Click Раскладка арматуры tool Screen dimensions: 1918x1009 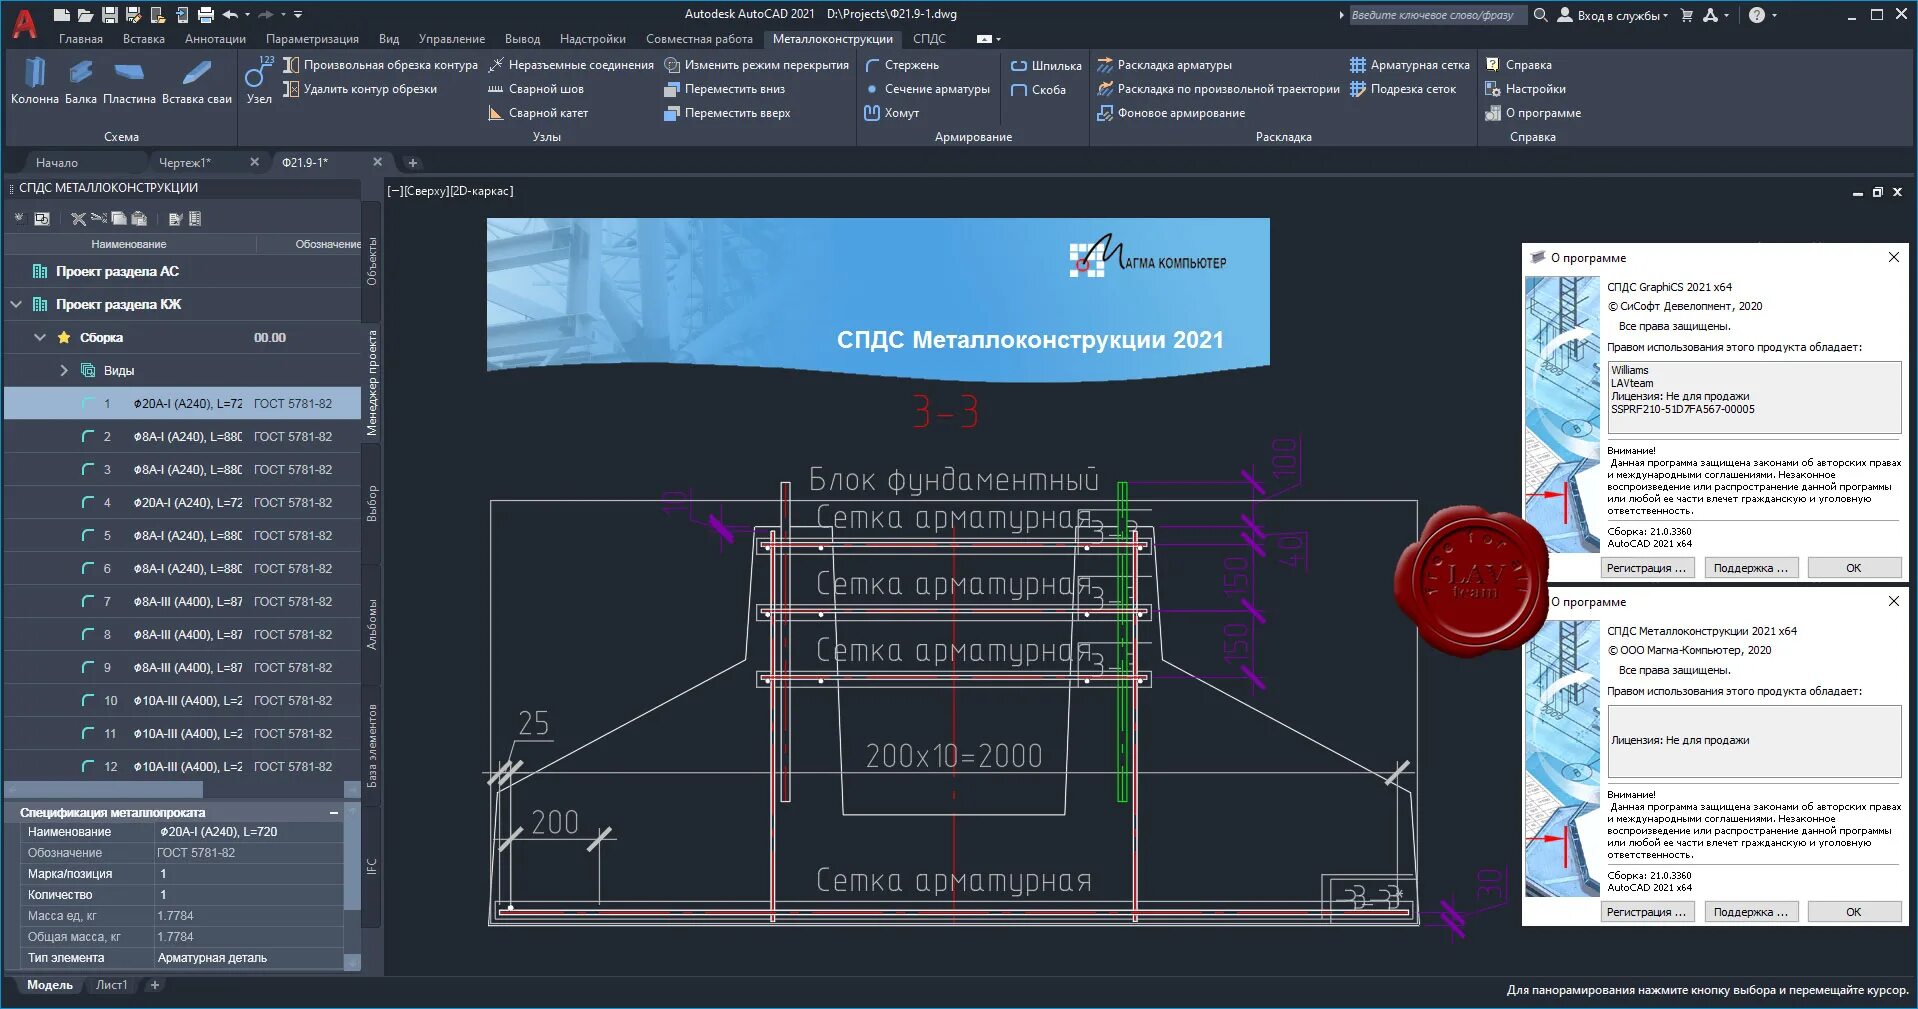(x=1164, y=65)
